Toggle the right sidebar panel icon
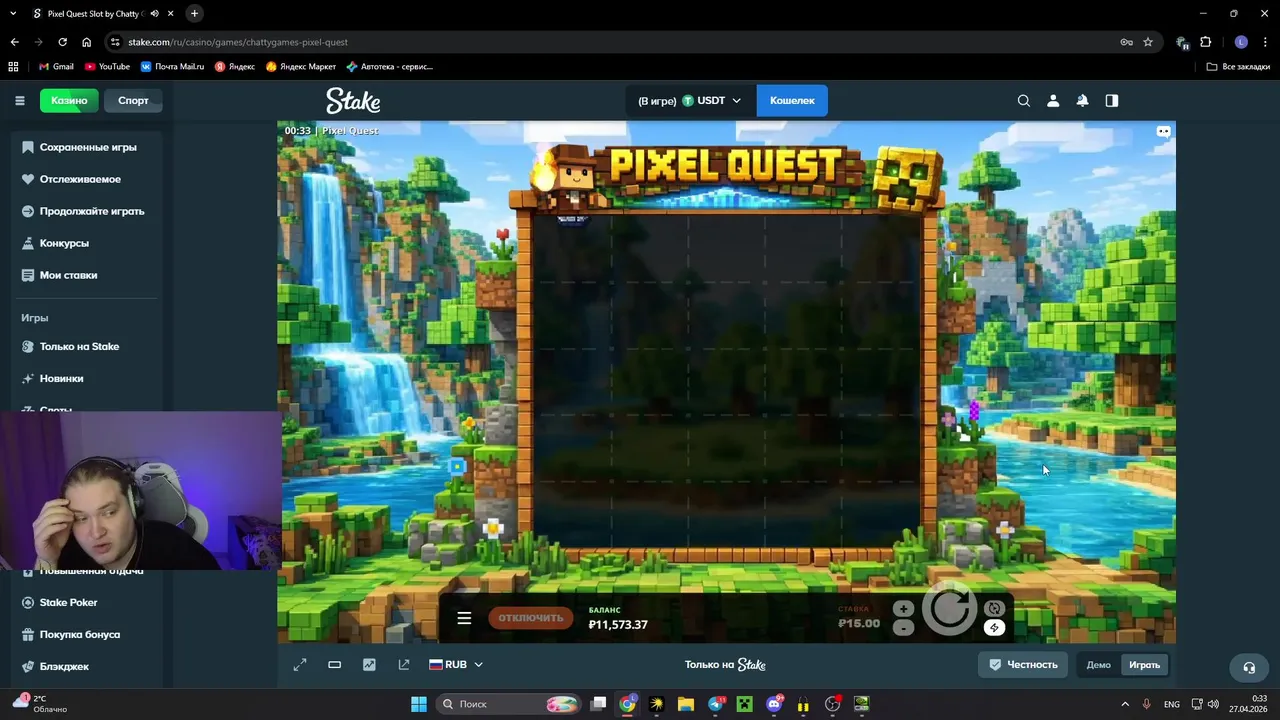 [1112, 101]
